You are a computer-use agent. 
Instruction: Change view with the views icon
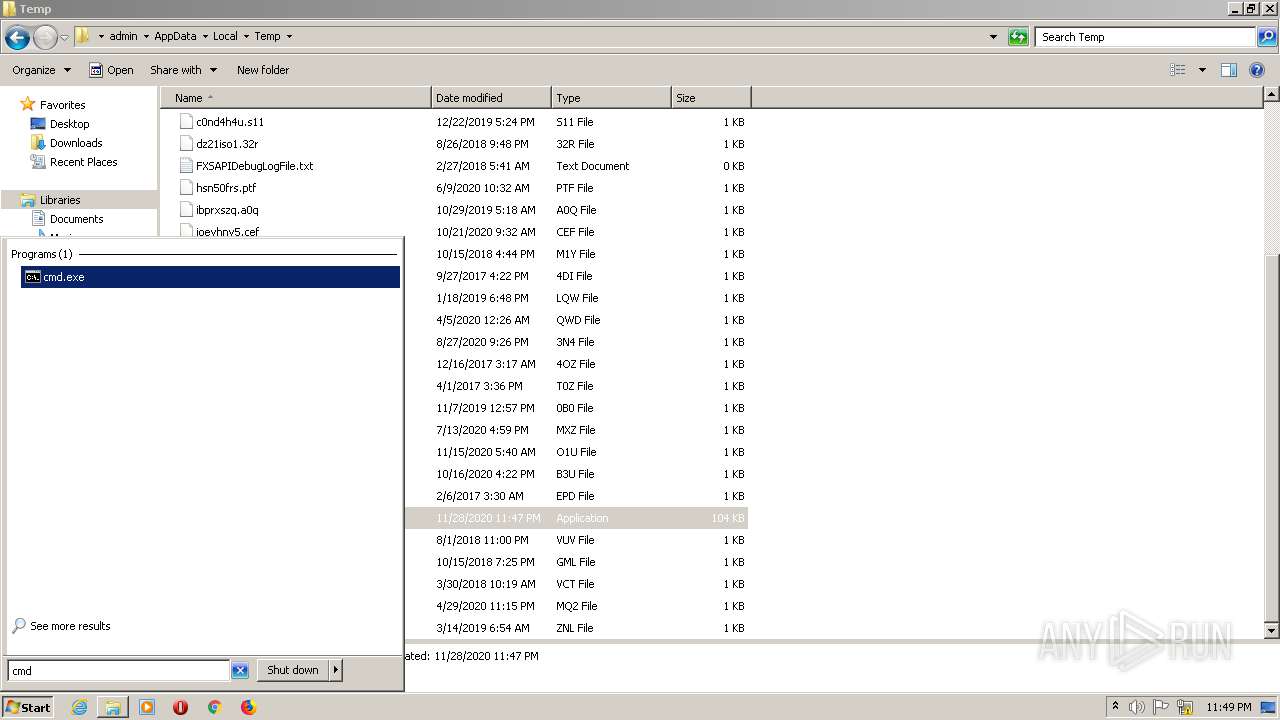[1178, 70]
